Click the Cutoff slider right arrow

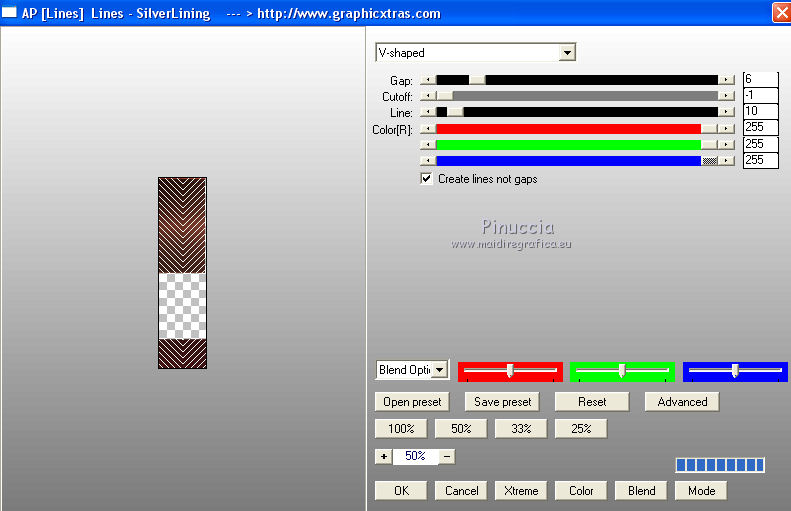[726, 96]
